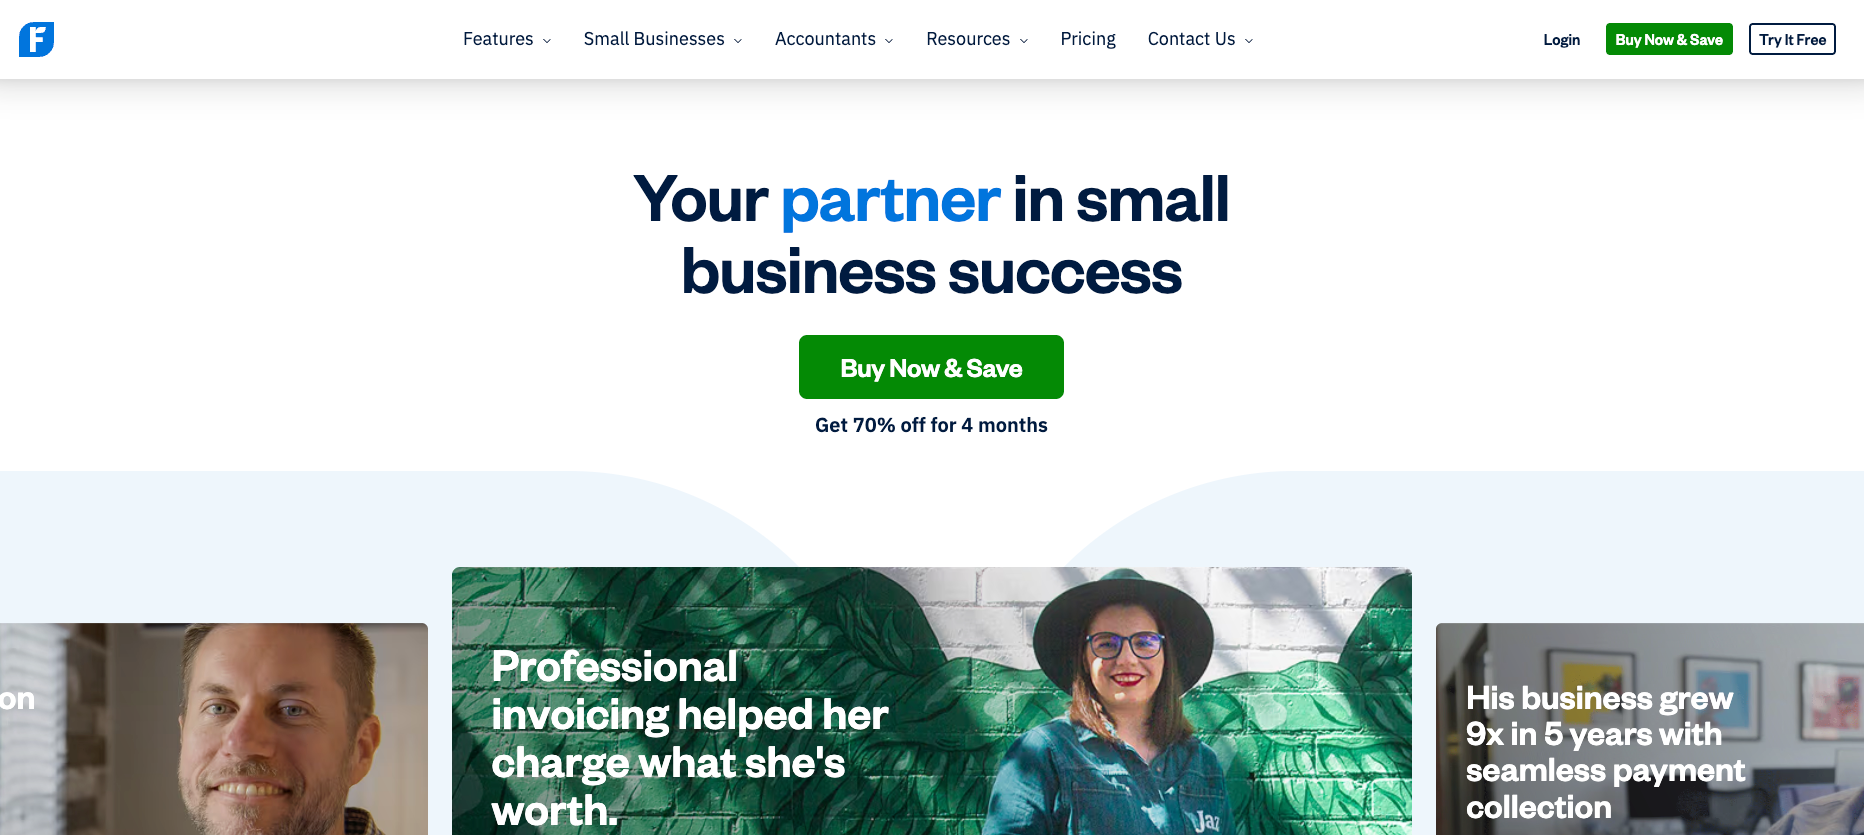Open the business grew 9x story card
Screen dimensions: 1864x835
coord(1650,729)
